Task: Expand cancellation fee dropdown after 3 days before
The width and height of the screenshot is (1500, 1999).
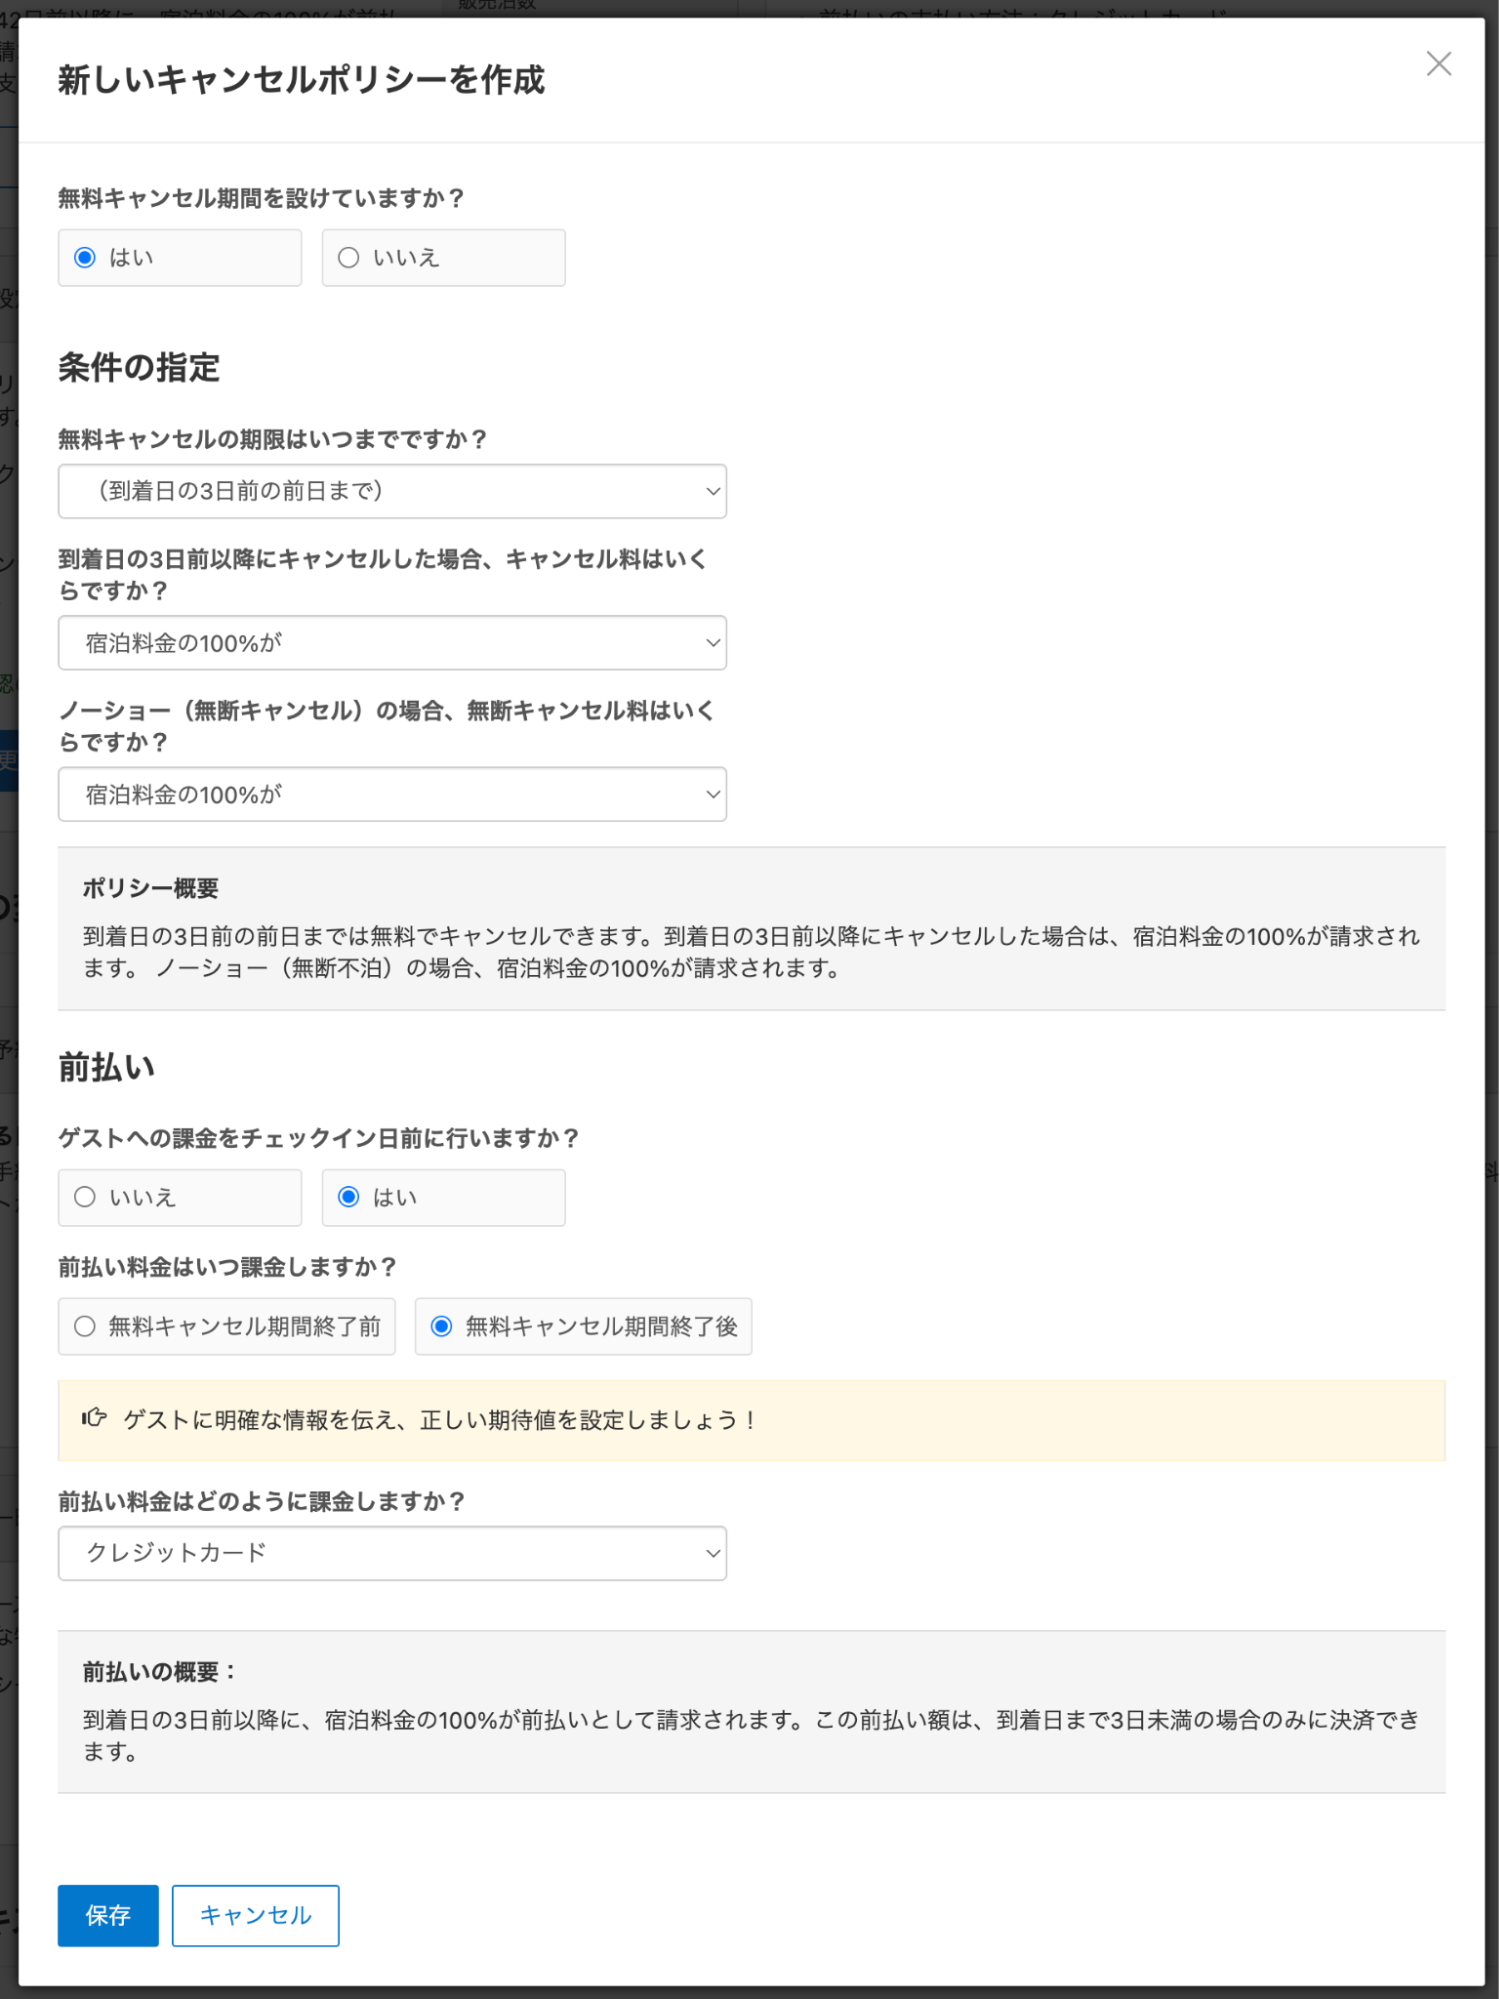Action: pos(392,643)
